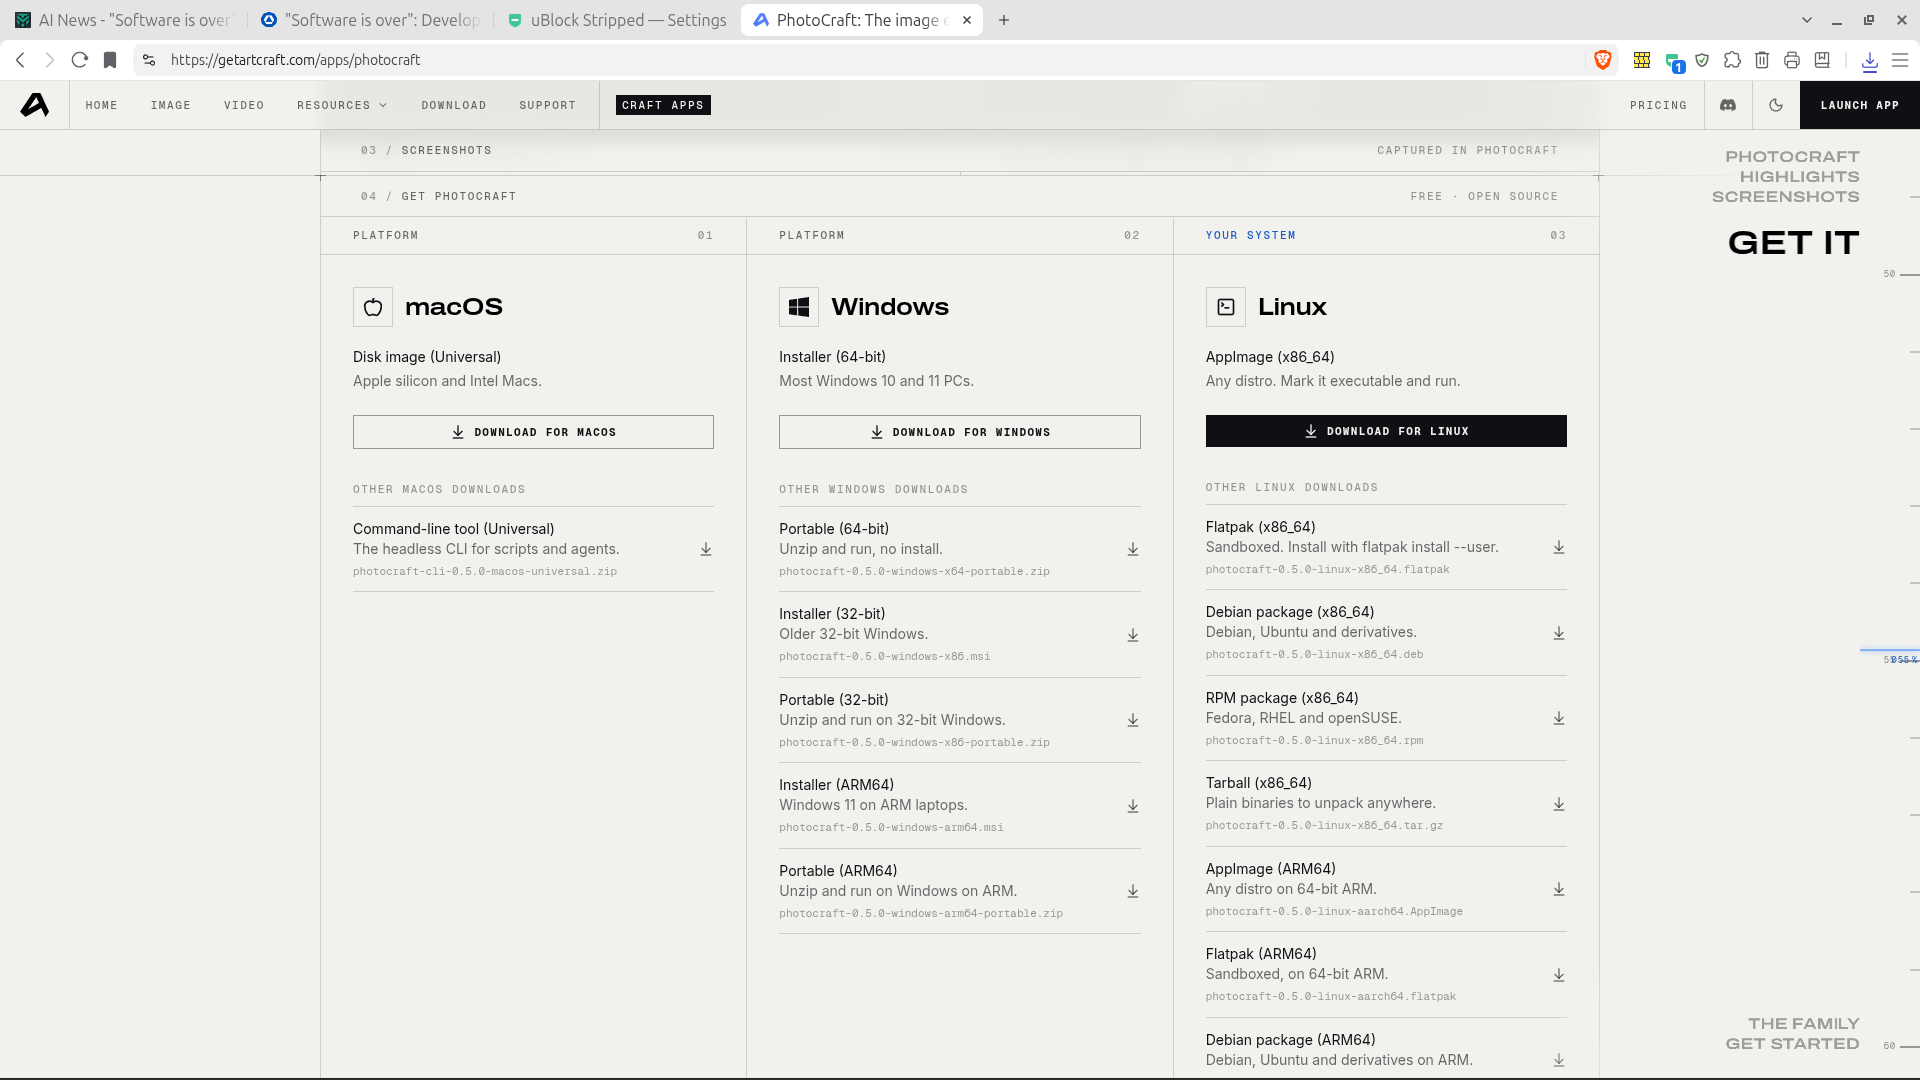
Task: Open a new browser tab
Action: click(1004, 20)
